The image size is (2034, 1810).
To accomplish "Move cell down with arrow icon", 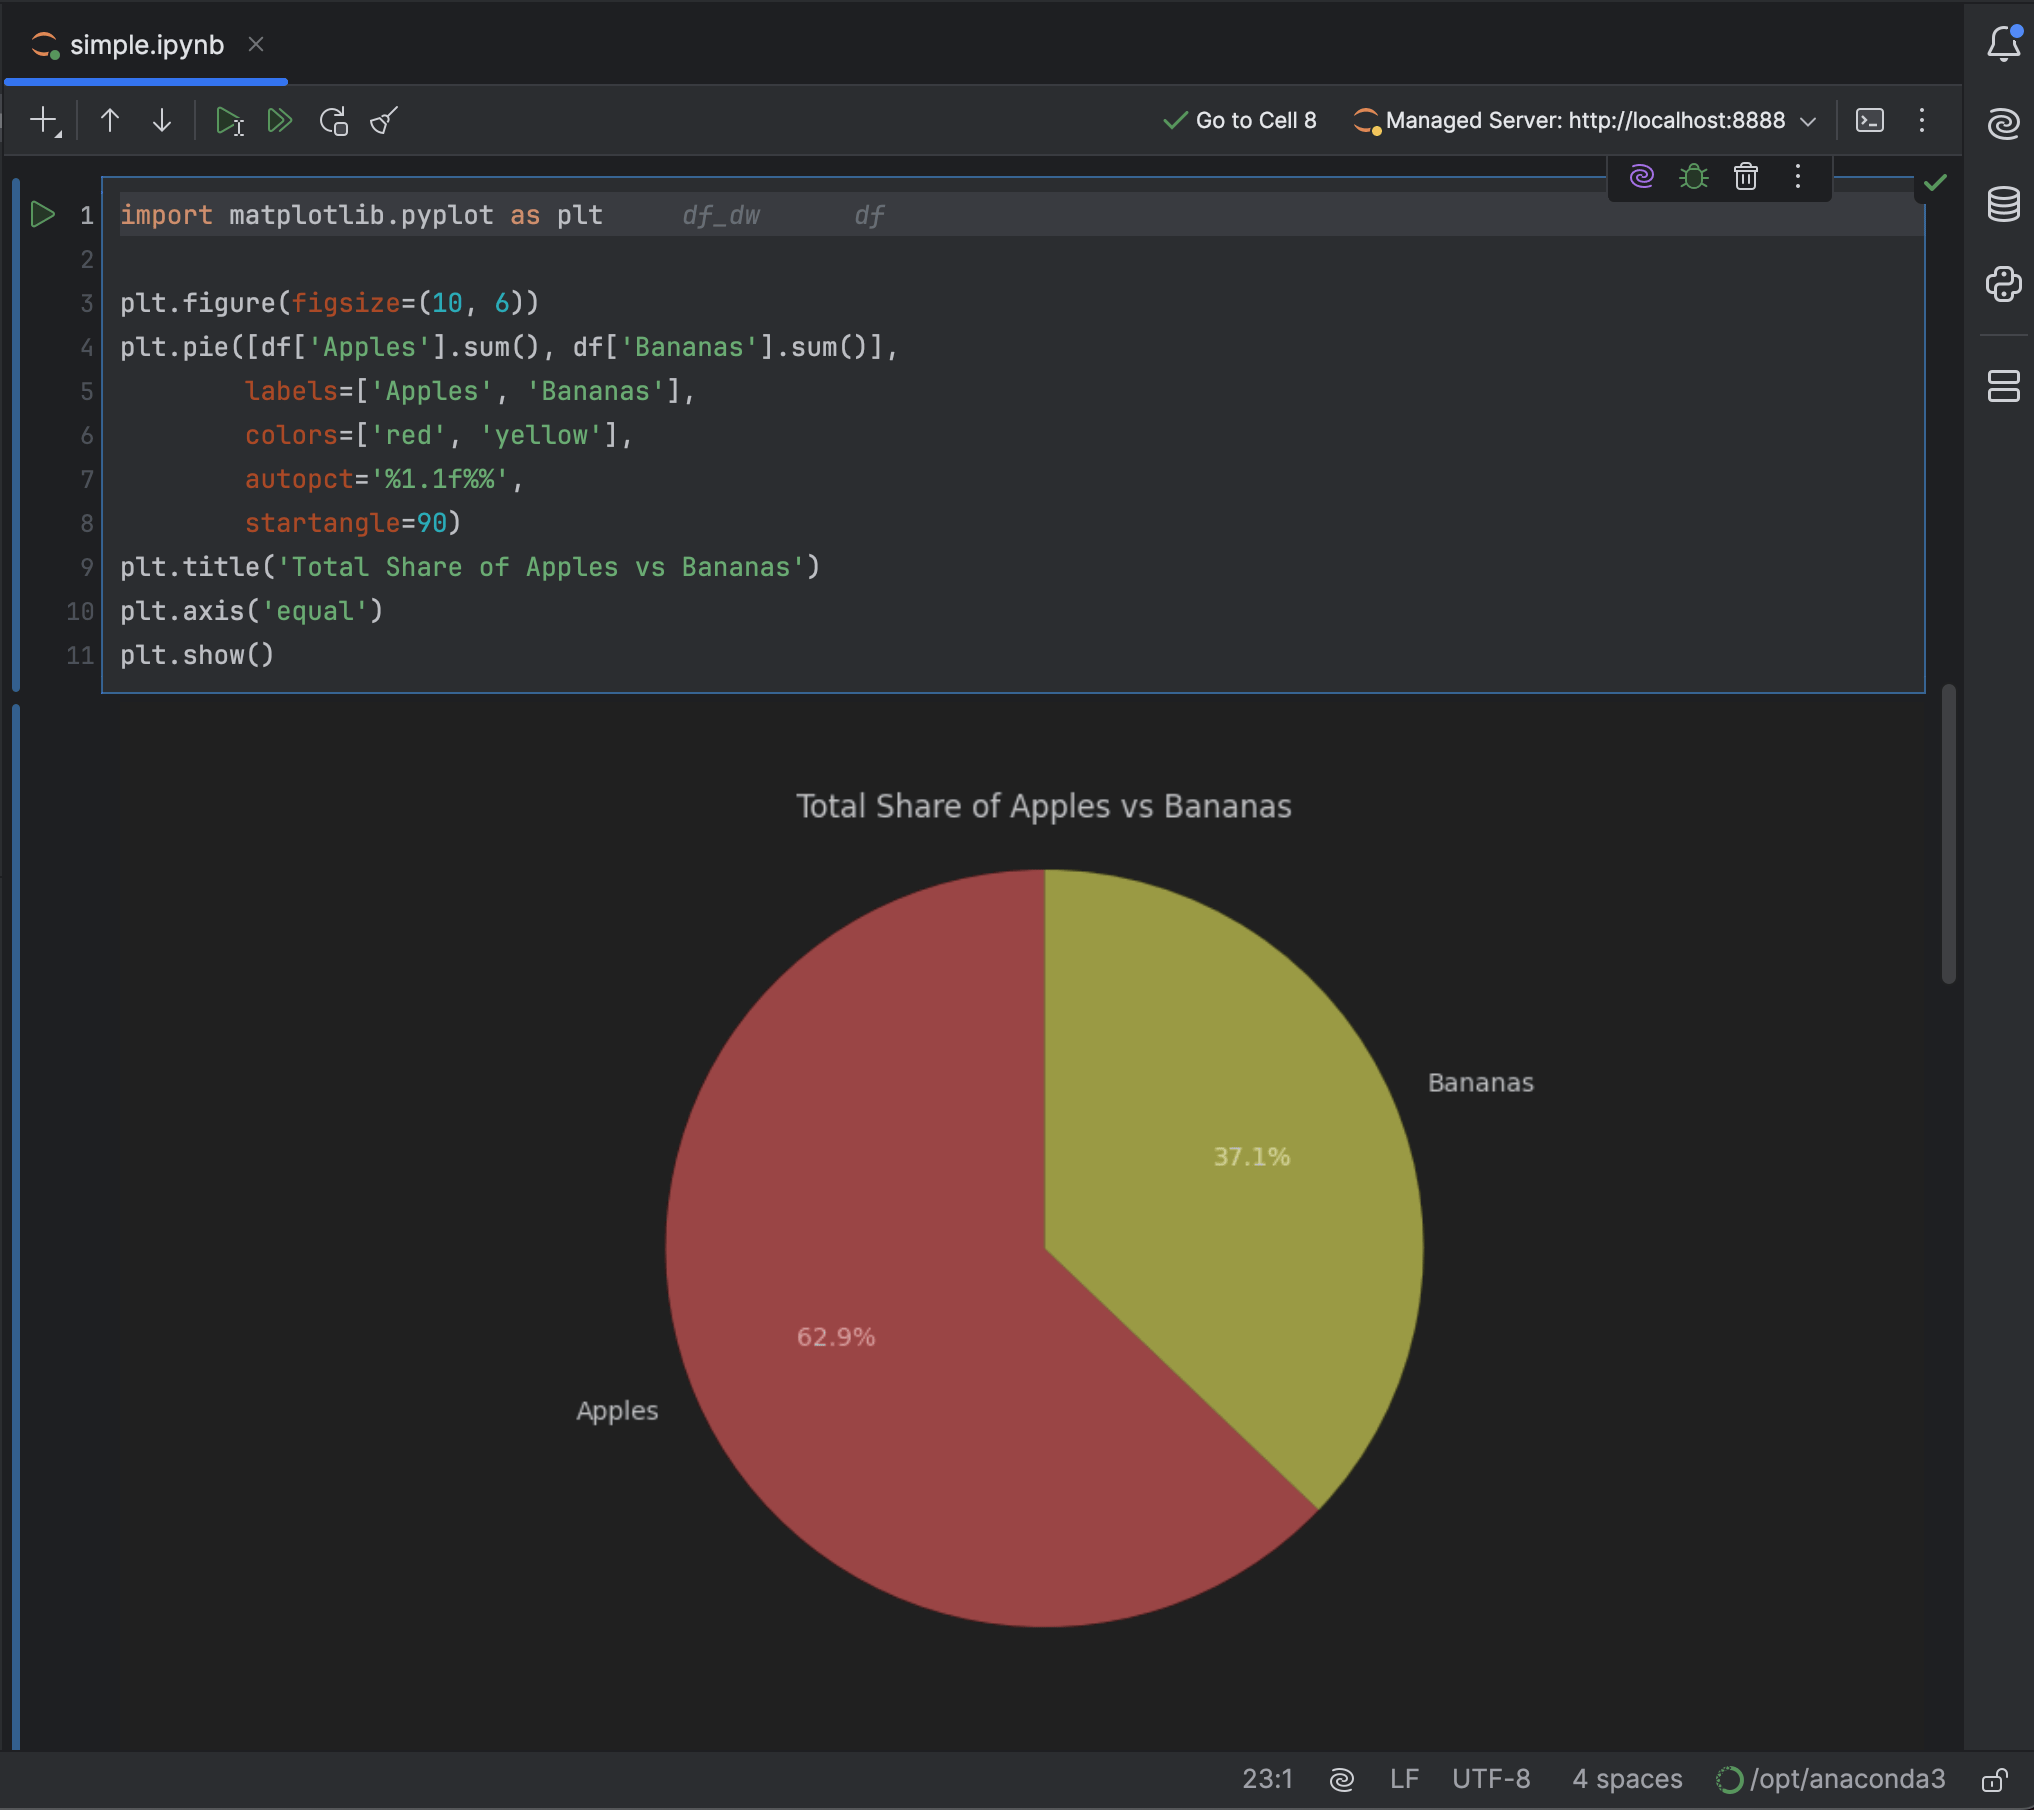I will (161, 121).
